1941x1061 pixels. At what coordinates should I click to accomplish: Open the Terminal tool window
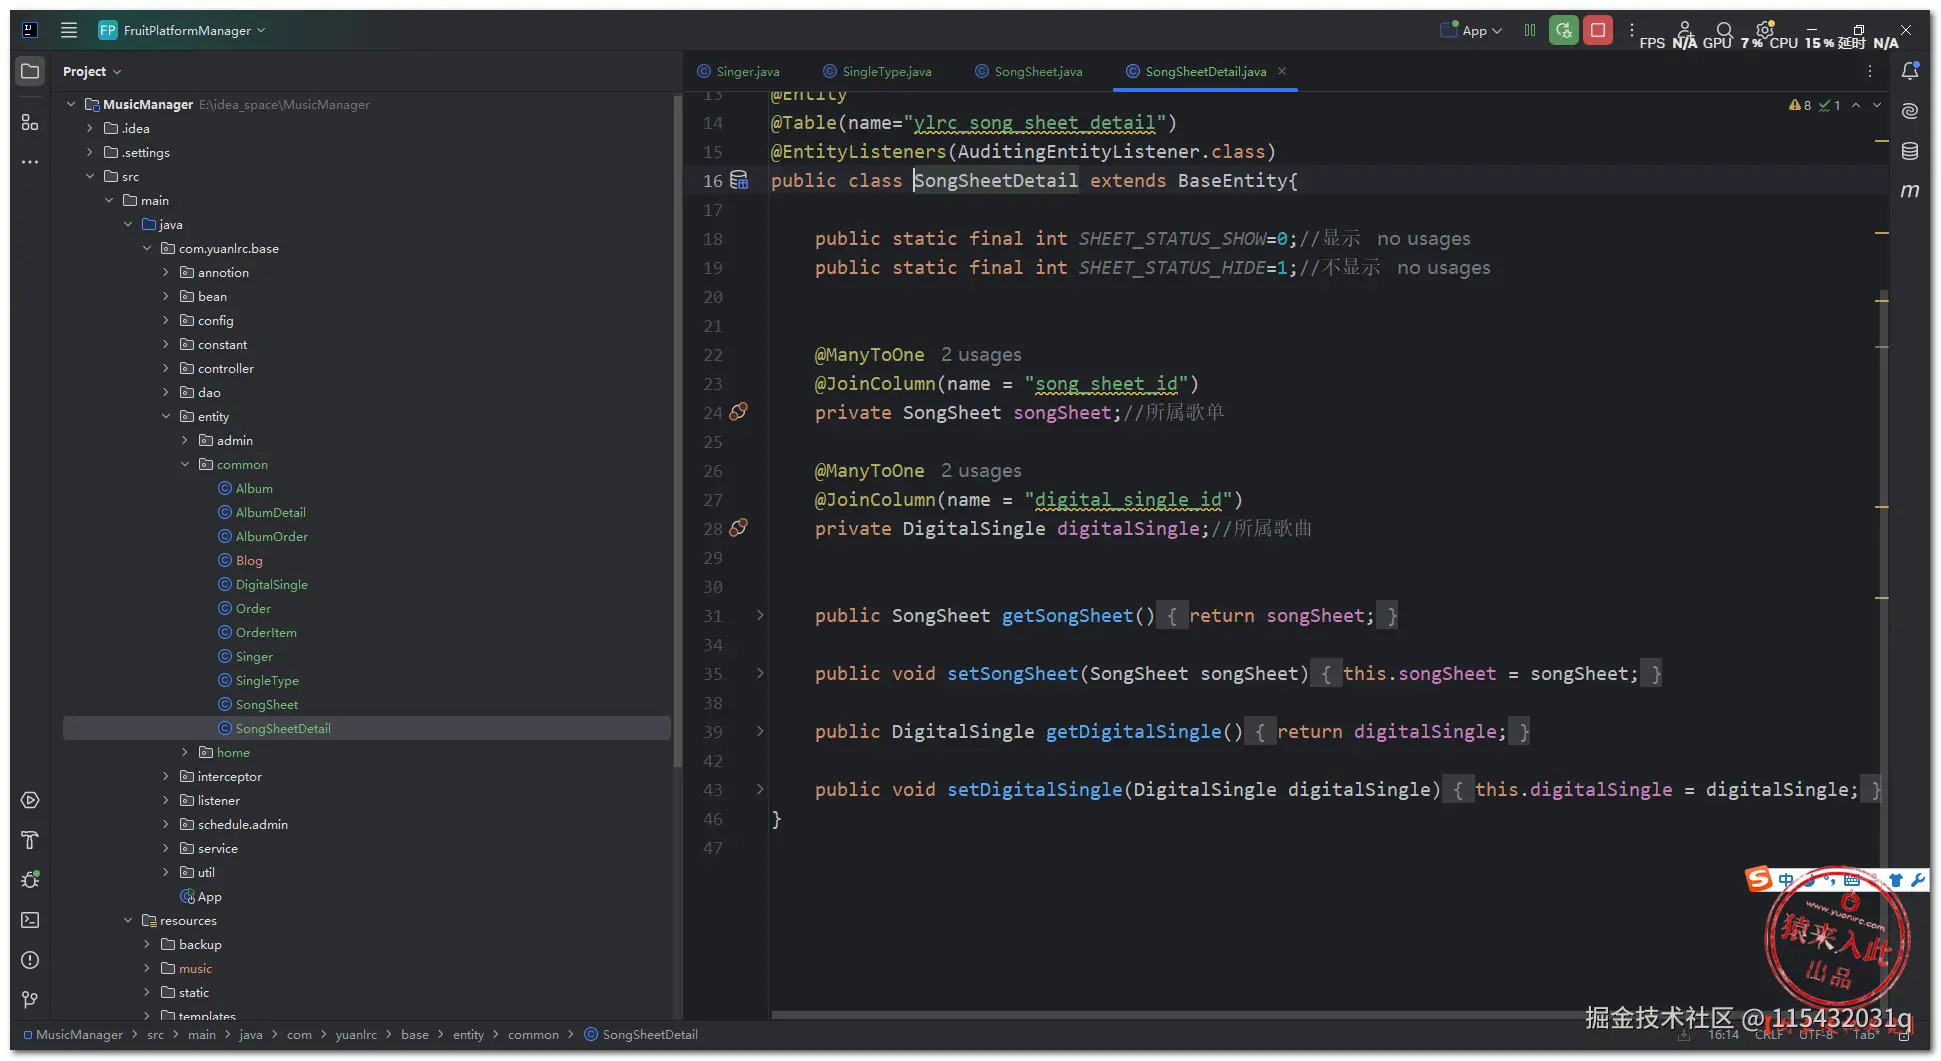(x=30, y=920)
